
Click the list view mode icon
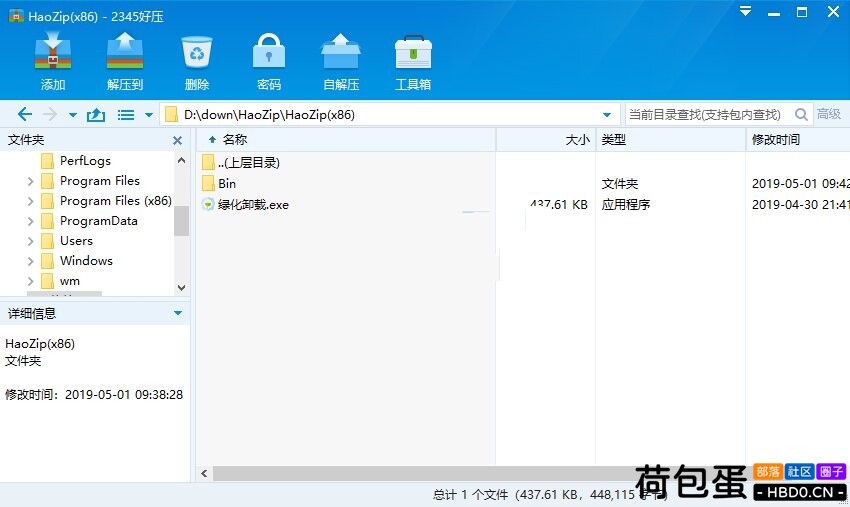pos(126,115)
